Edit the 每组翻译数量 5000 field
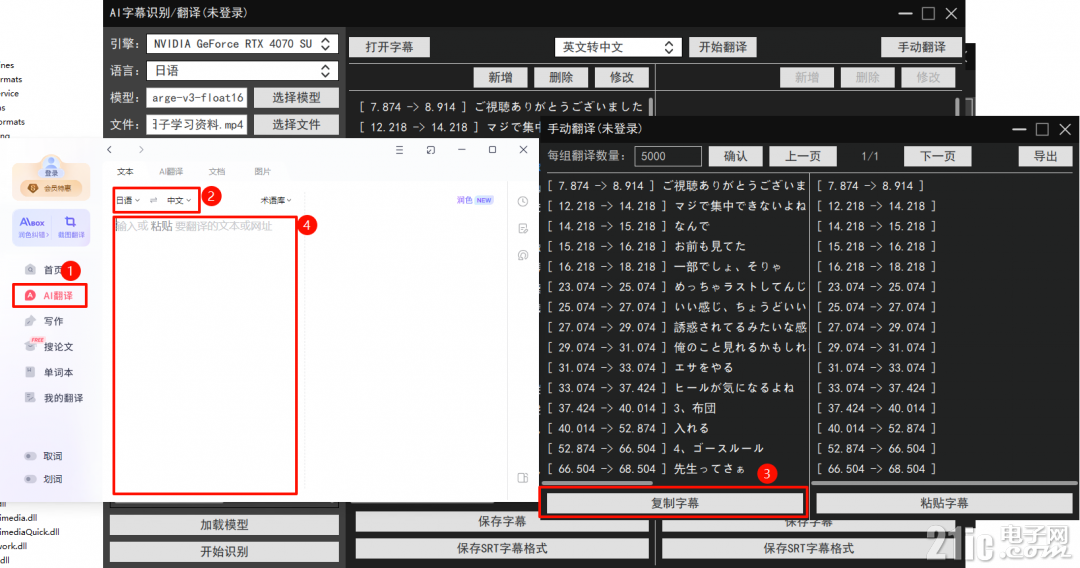Screen dimensions: 1080x568 point(668,156)
